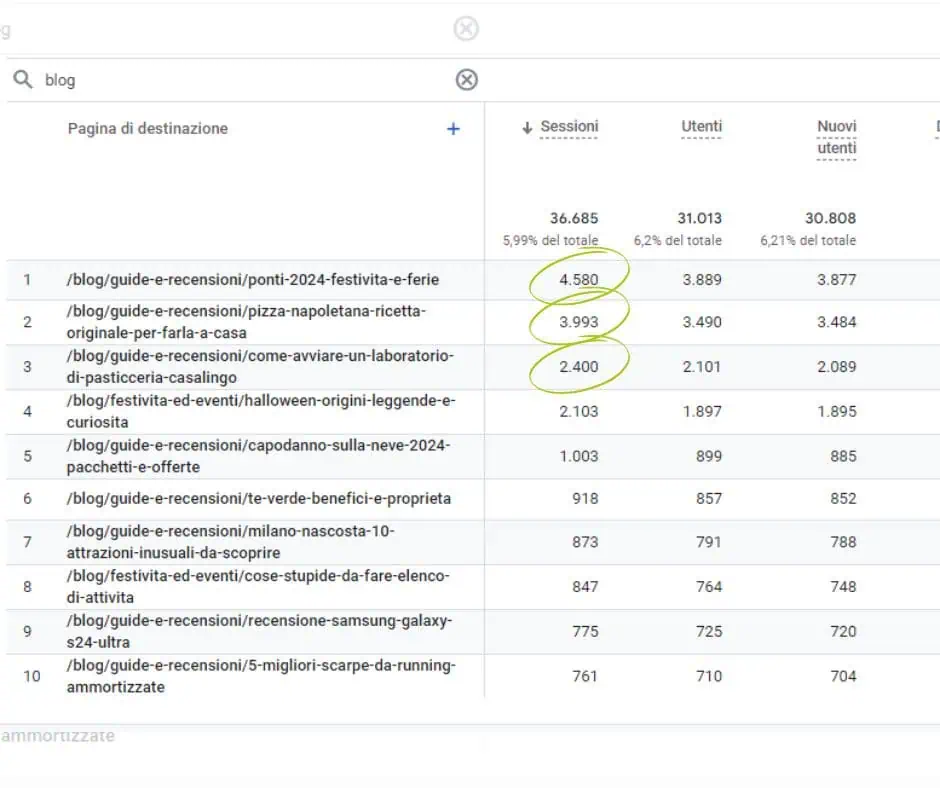Click the new users value 3.484
Image resolution: width=940 pixels, height=788 pixels.
(x=836, y=322)
